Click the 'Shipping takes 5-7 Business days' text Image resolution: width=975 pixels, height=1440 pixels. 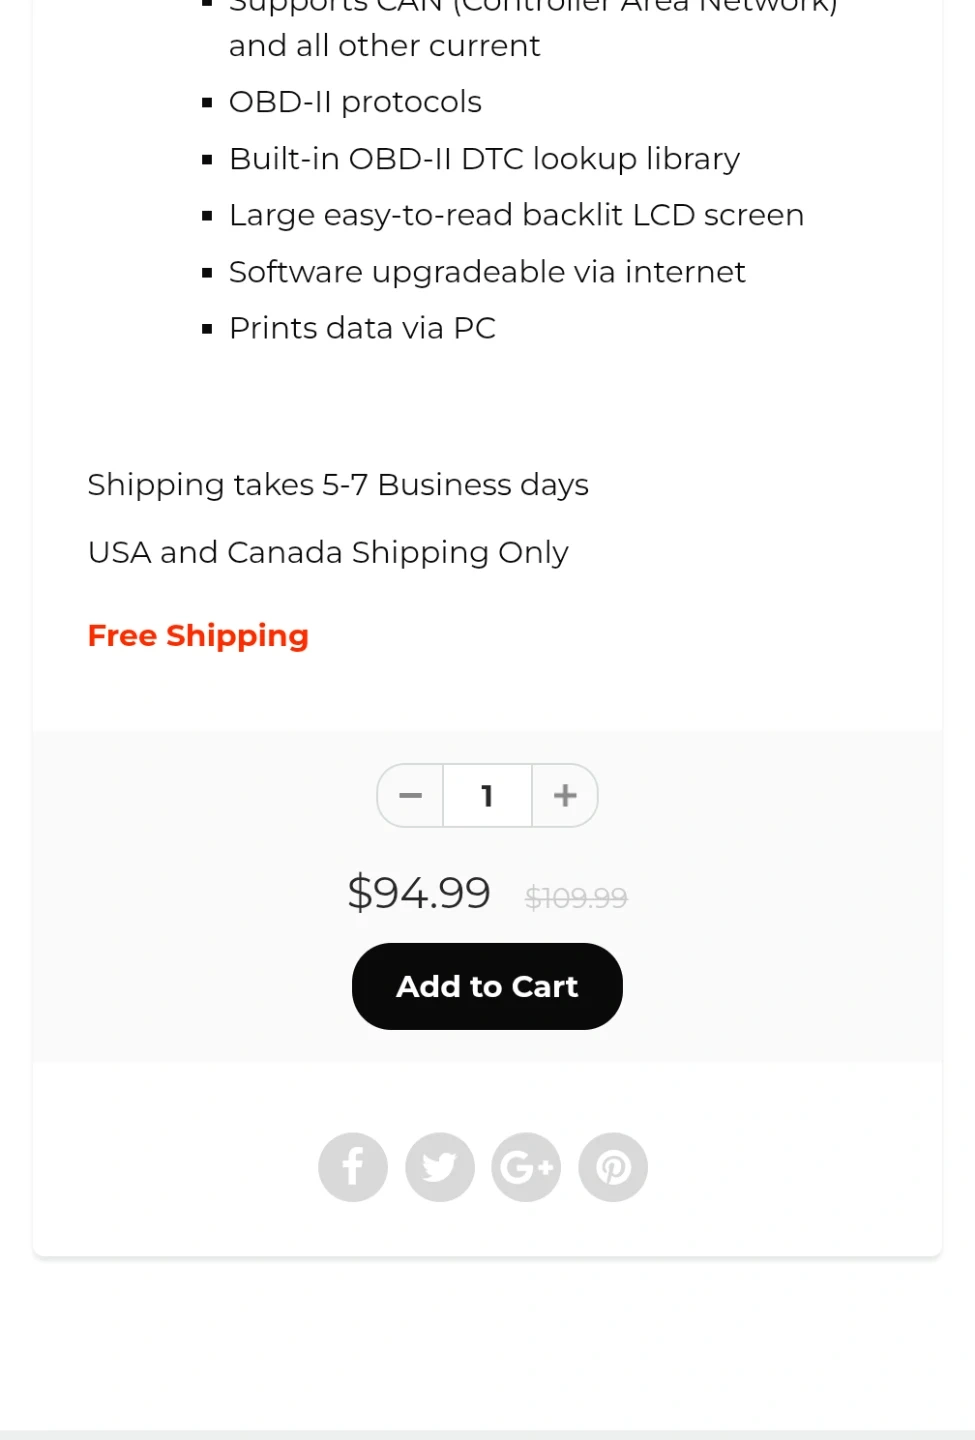tap(338, 485)
